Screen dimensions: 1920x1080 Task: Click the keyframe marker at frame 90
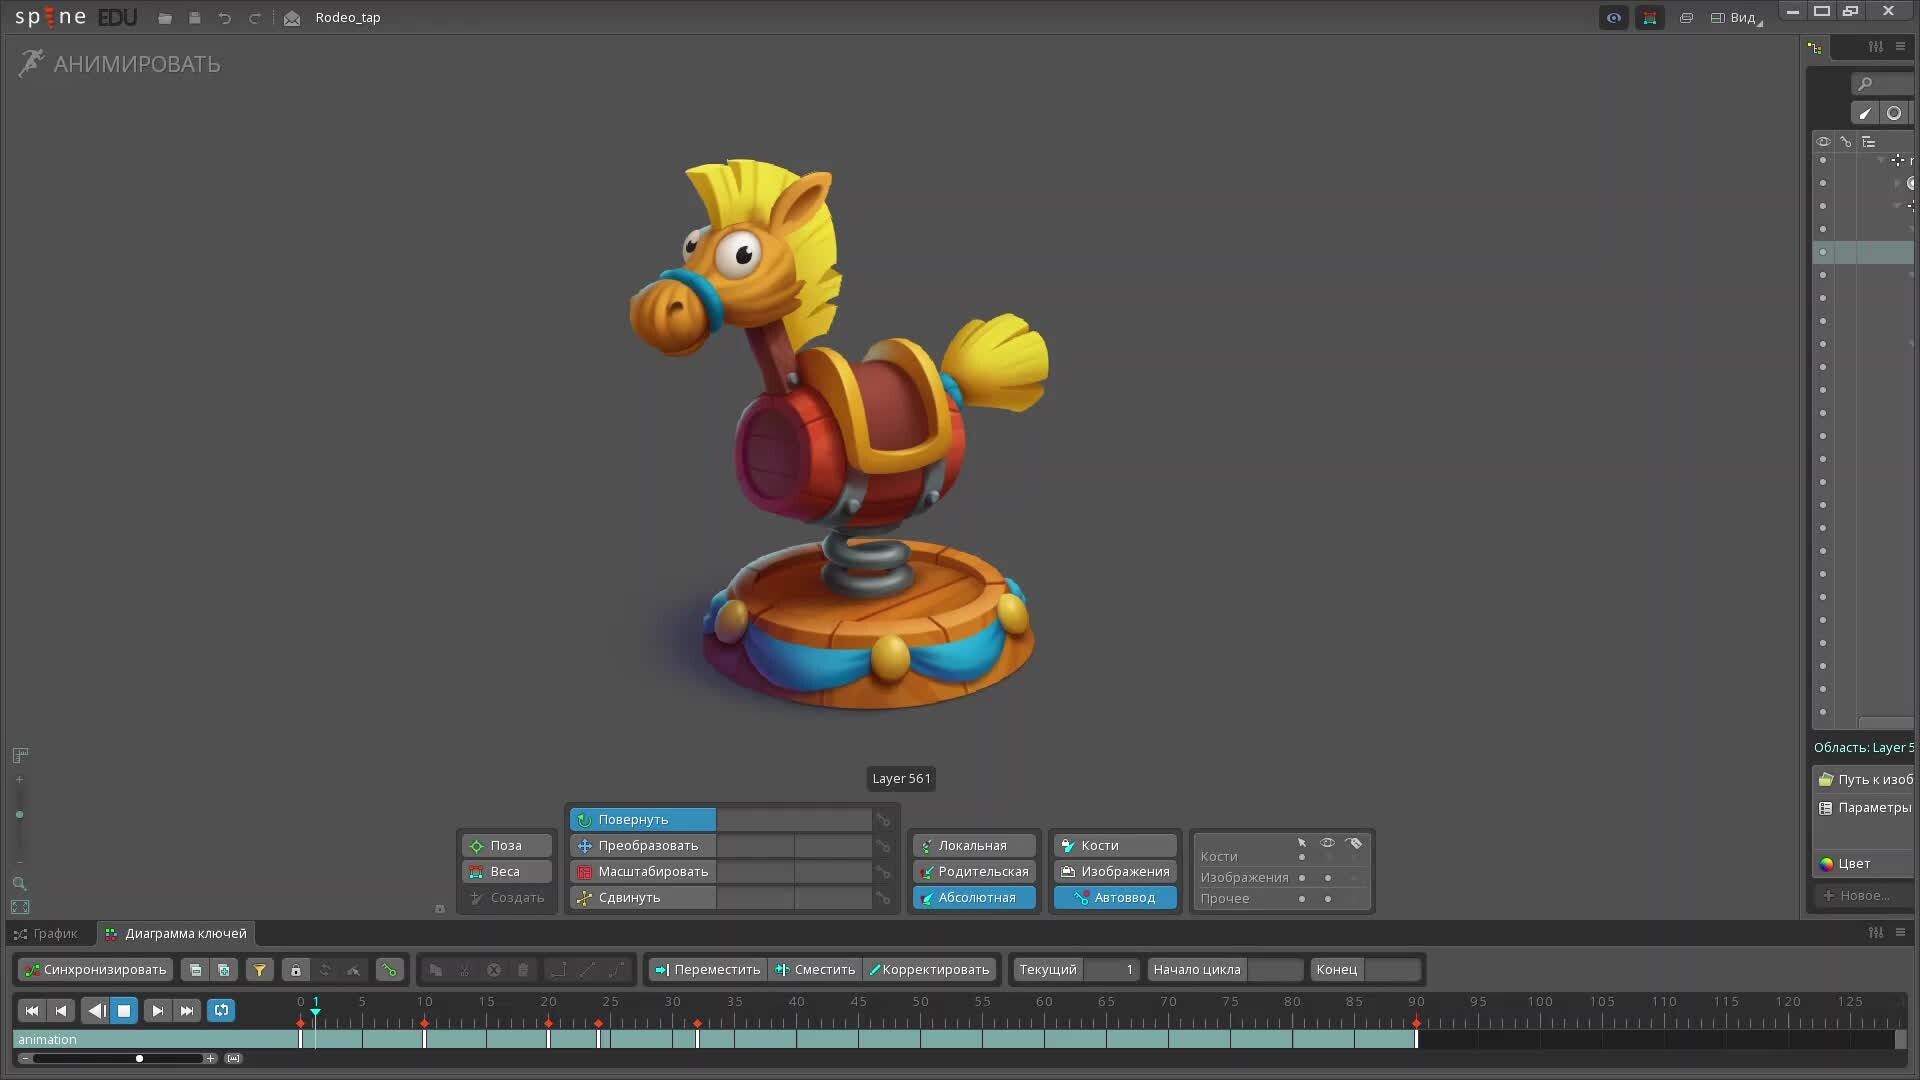click(1416, 1023)
